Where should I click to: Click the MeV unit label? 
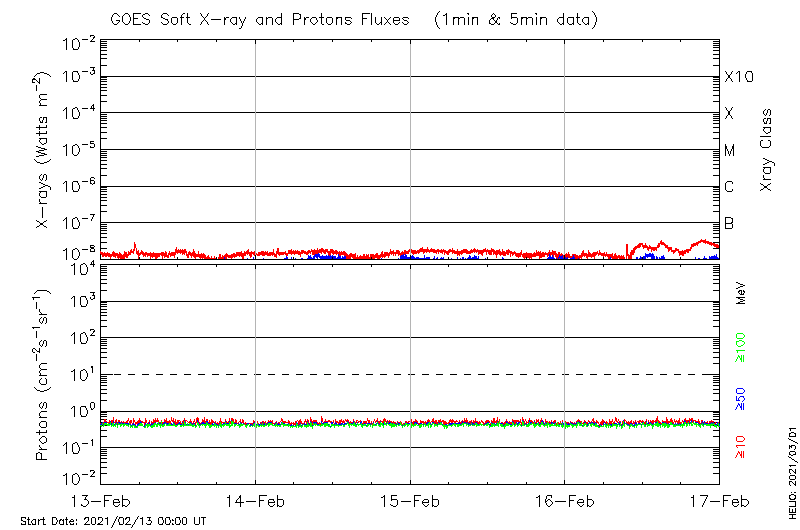[x=741, y=293]
